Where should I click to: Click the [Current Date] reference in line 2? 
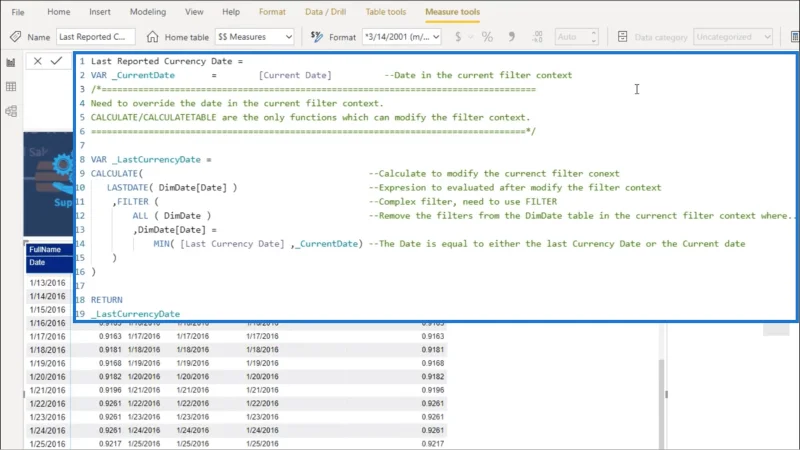[295, 75]
